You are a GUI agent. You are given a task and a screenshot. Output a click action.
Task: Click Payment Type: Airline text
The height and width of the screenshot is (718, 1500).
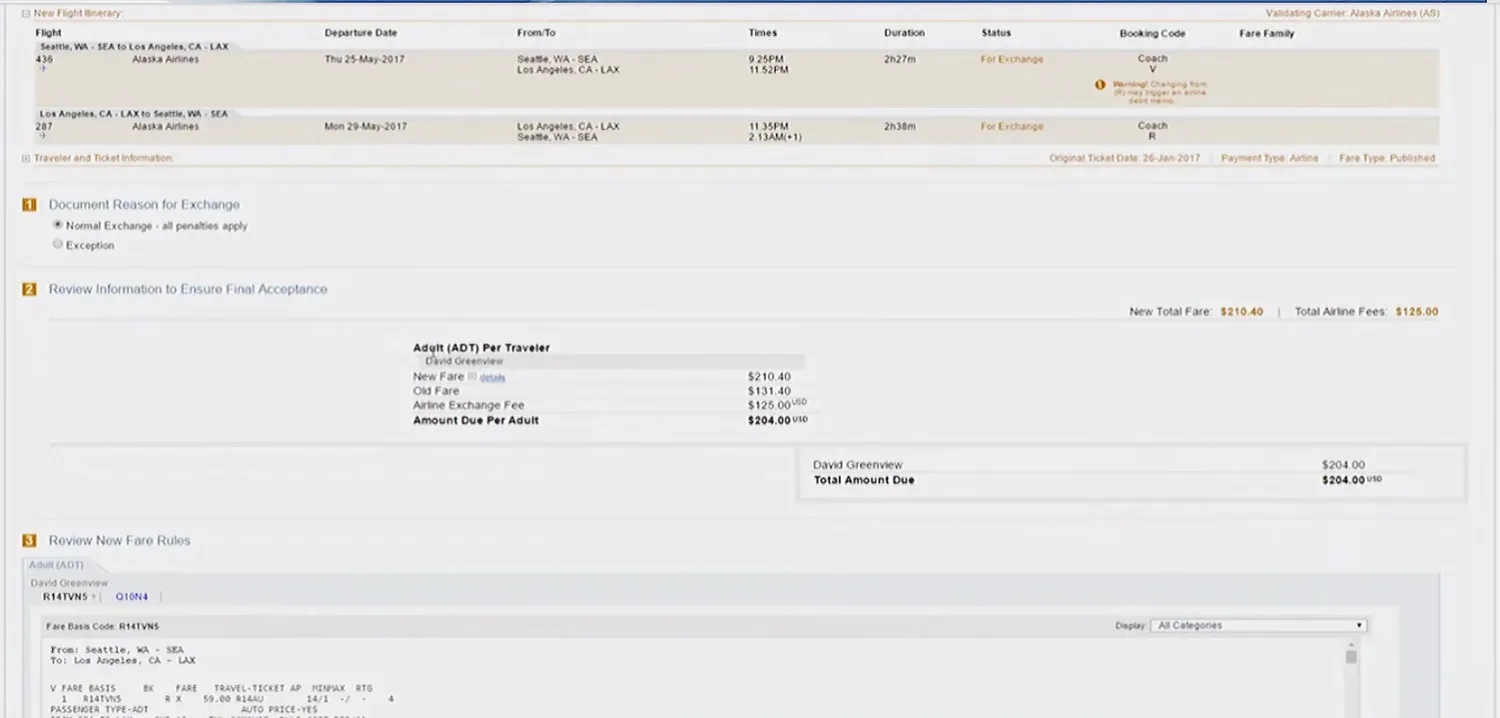tap(1269, 158)
